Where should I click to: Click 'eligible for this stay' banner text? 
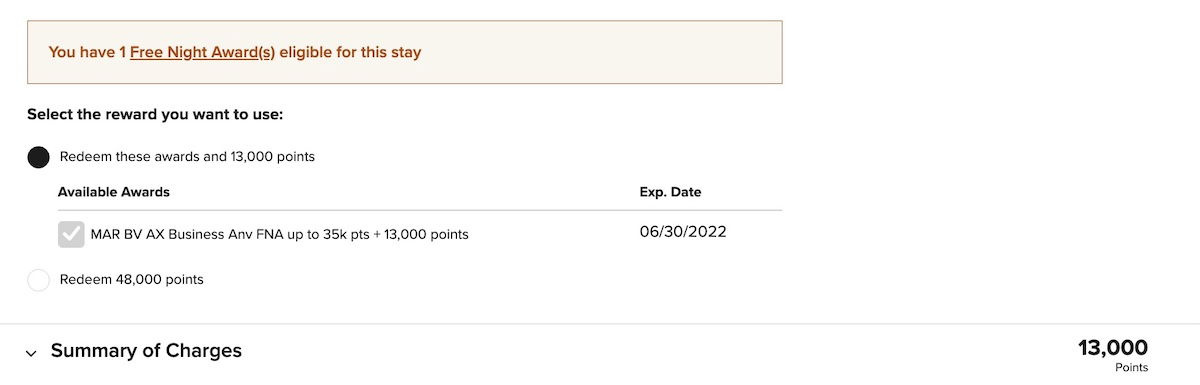(350, 52)
